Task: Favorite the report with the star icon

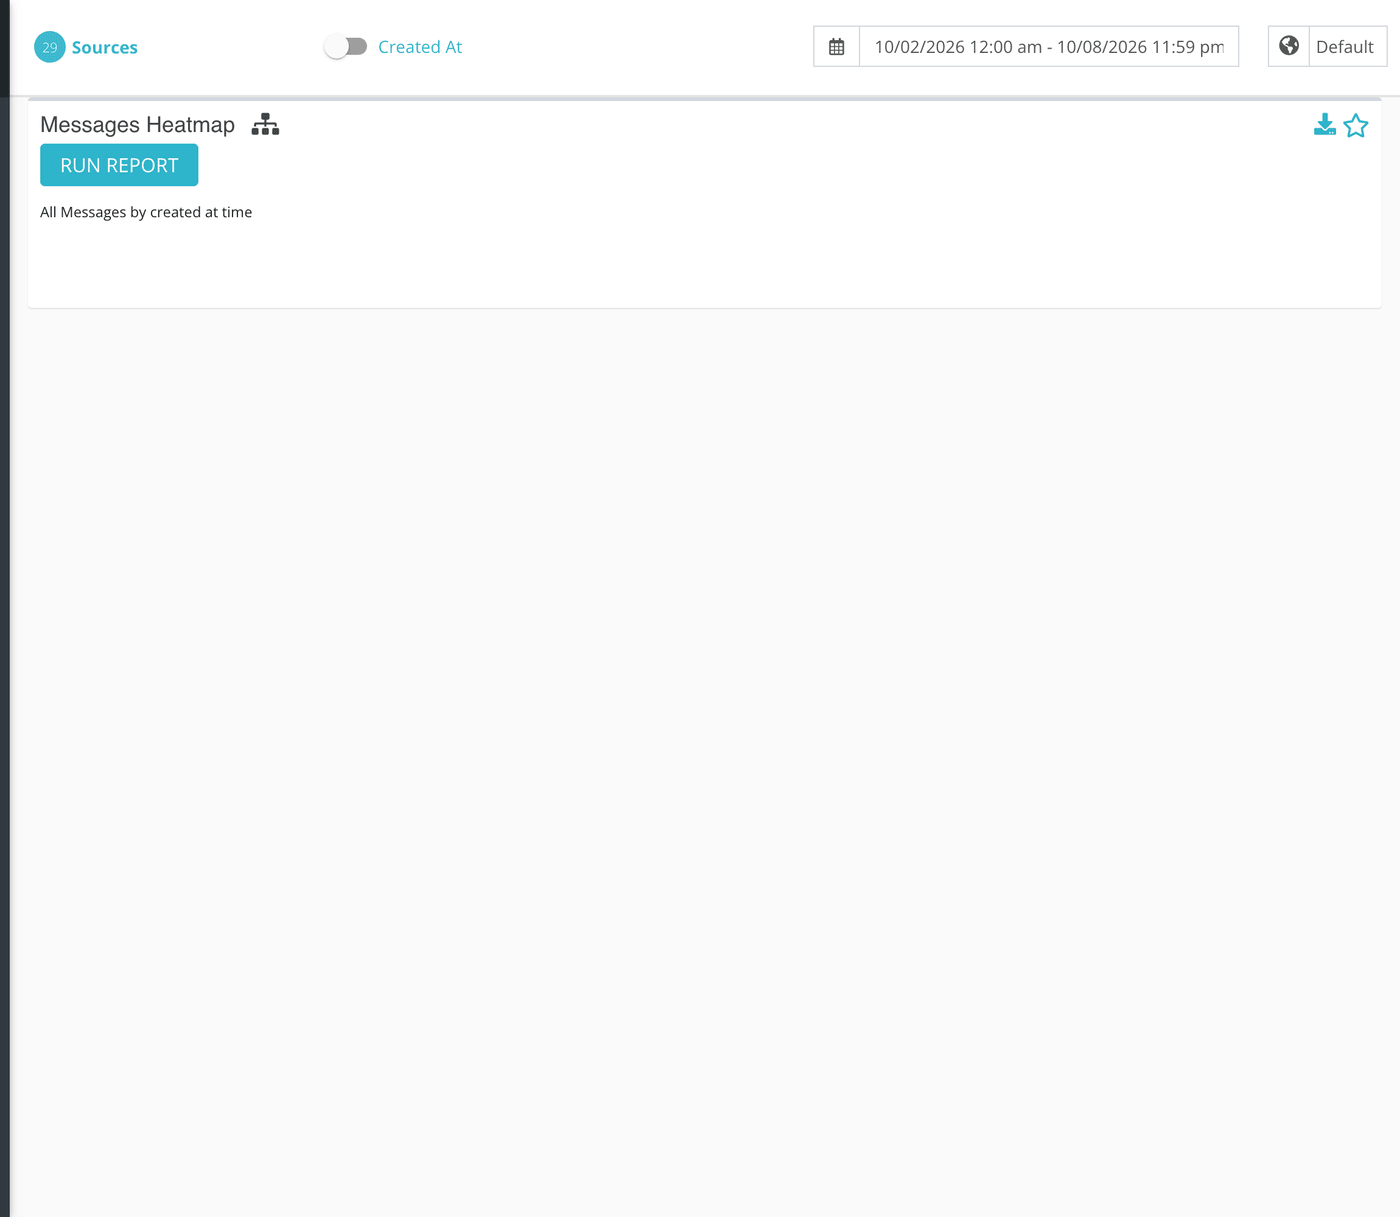Action: click(x=1356, y=125)
